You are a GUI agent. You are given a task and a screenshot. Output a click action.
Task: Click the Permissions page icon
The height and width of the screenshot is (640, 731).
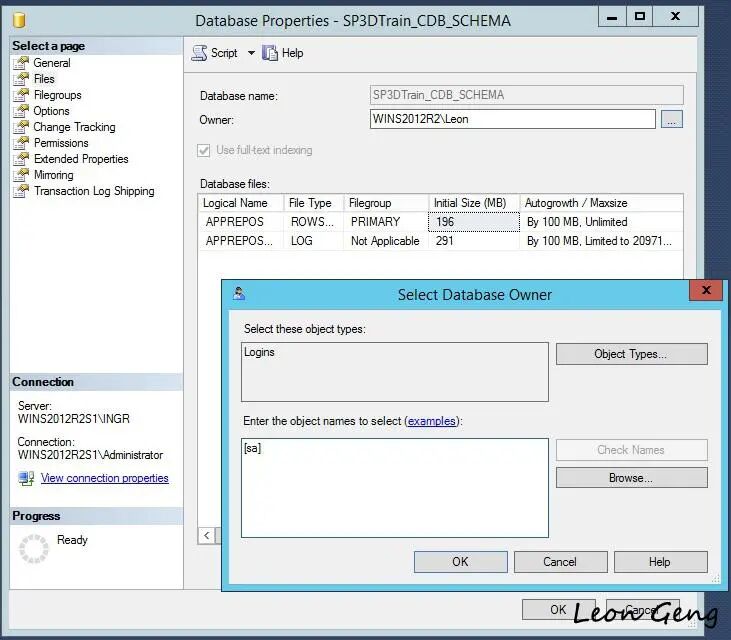click(x=21, y=143)
